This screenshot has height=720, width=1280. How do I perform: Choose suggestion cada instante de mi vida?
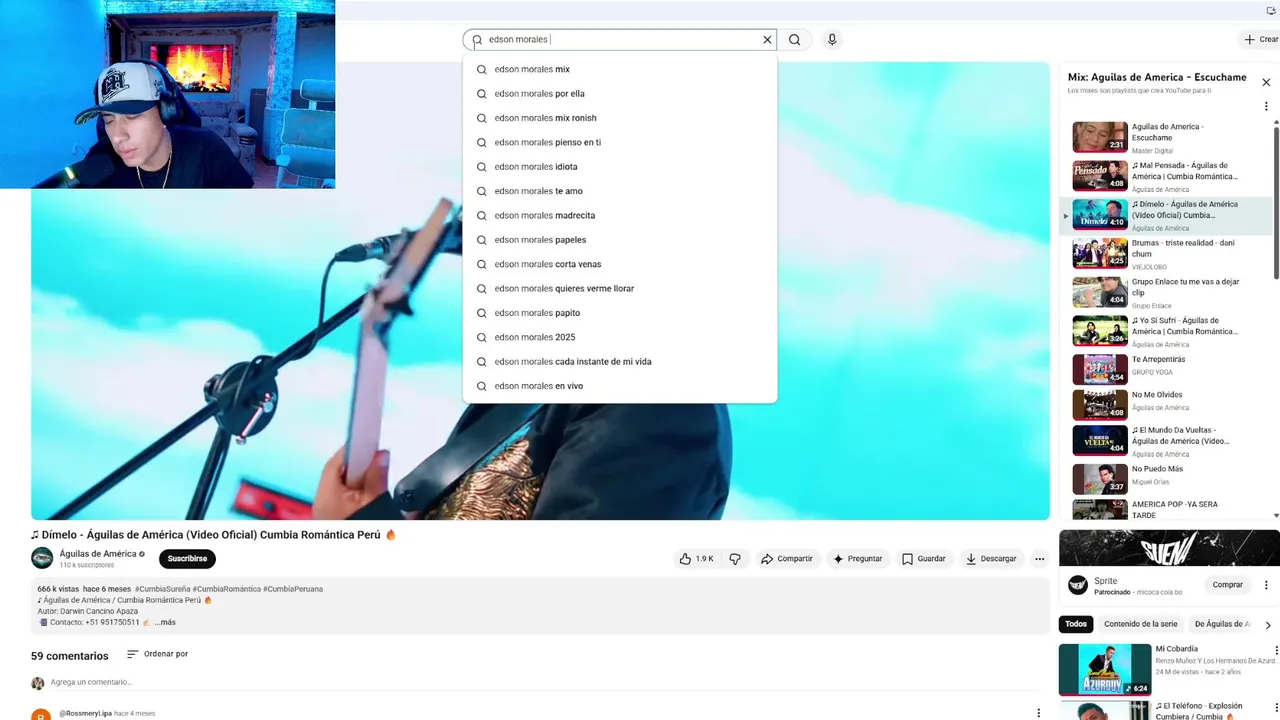tap(620, 361)
